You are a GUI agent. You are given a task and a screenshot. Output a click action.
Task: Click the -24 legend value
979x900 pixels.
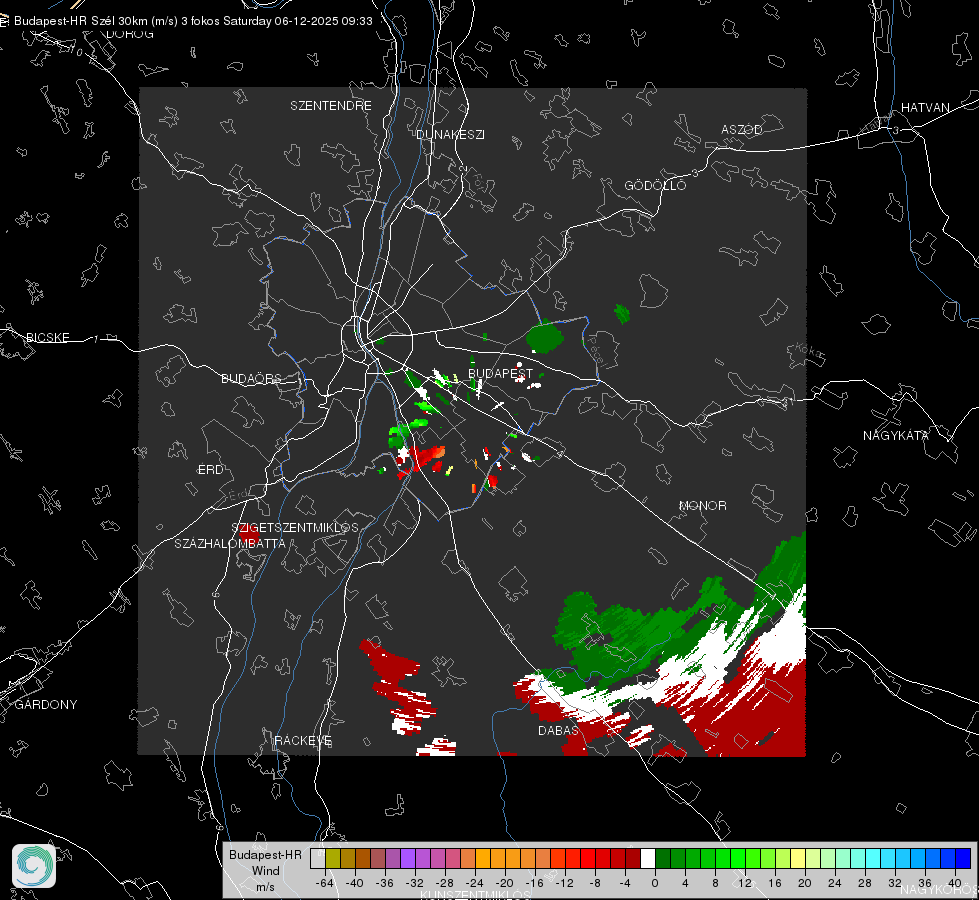coord(475,883)
